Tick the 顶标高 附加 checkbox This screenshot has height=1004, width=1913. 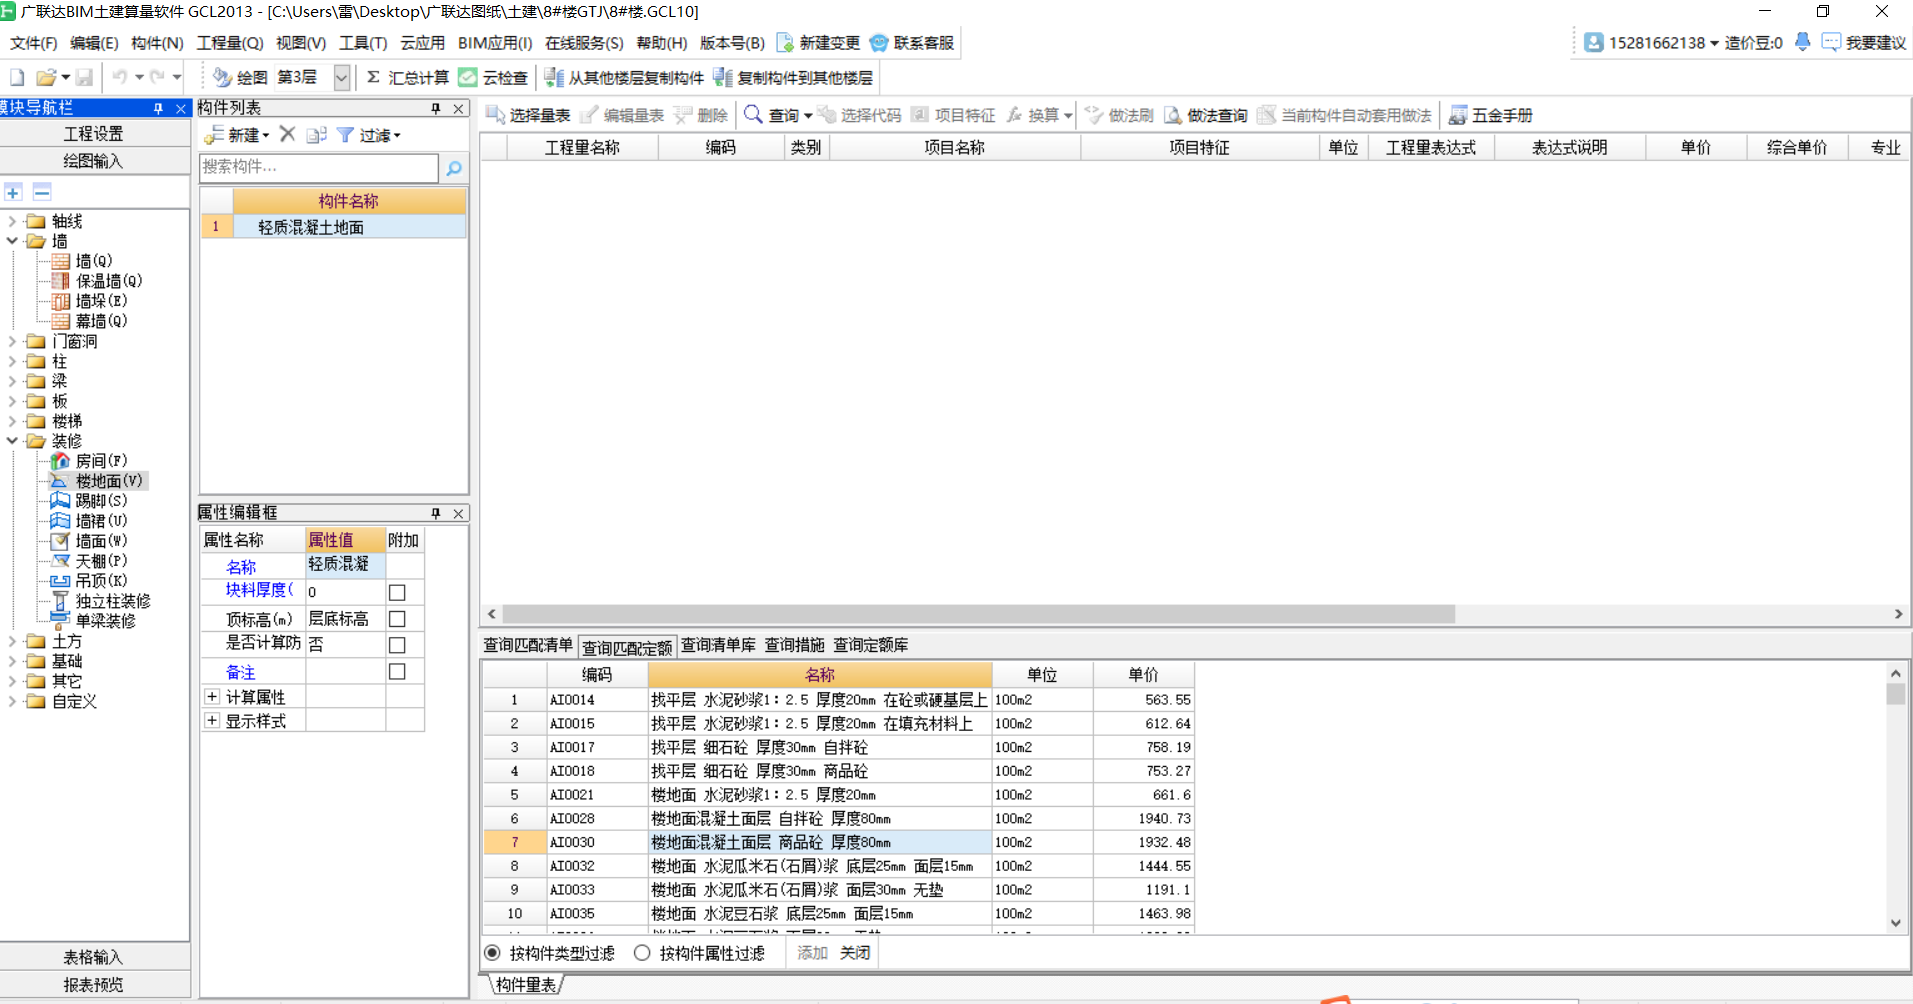(x=397, y=619)
